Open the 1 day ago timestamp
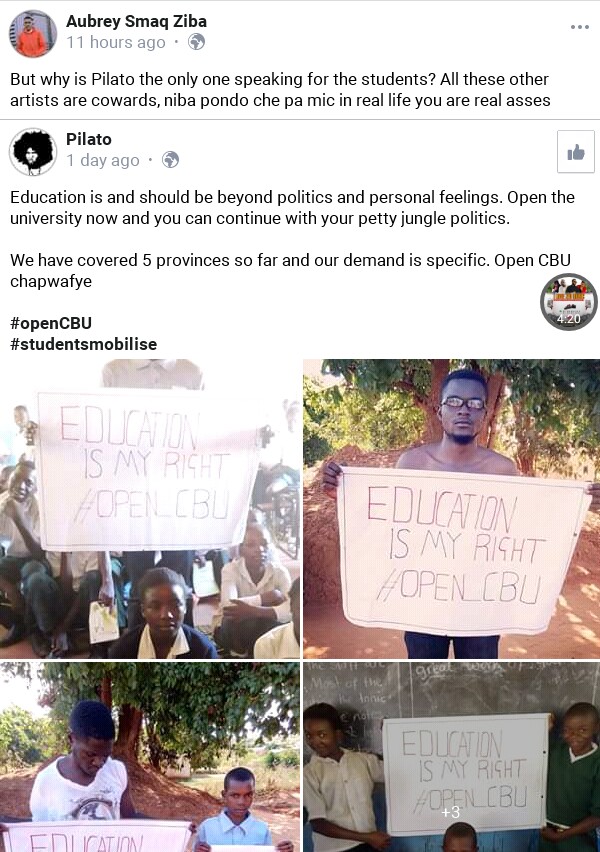 pos(103,160)
